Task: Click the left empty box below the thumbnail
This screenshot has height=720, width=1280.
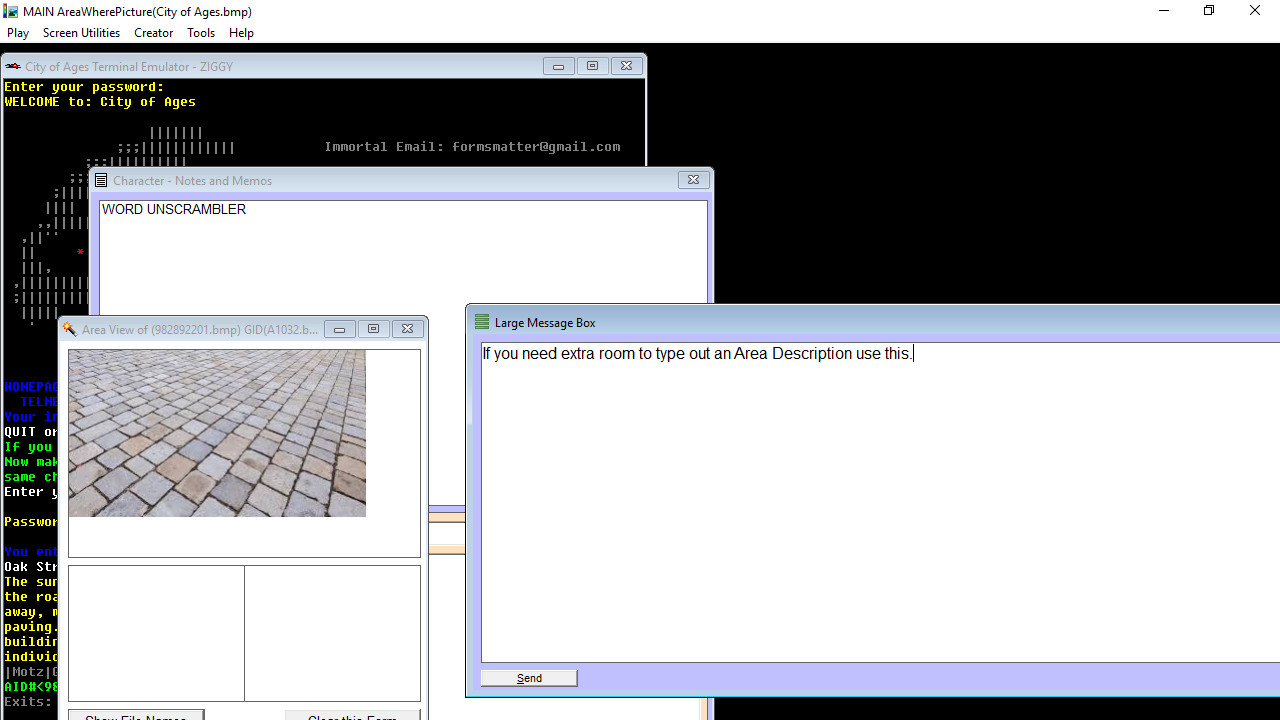Action: click(155, 633)
